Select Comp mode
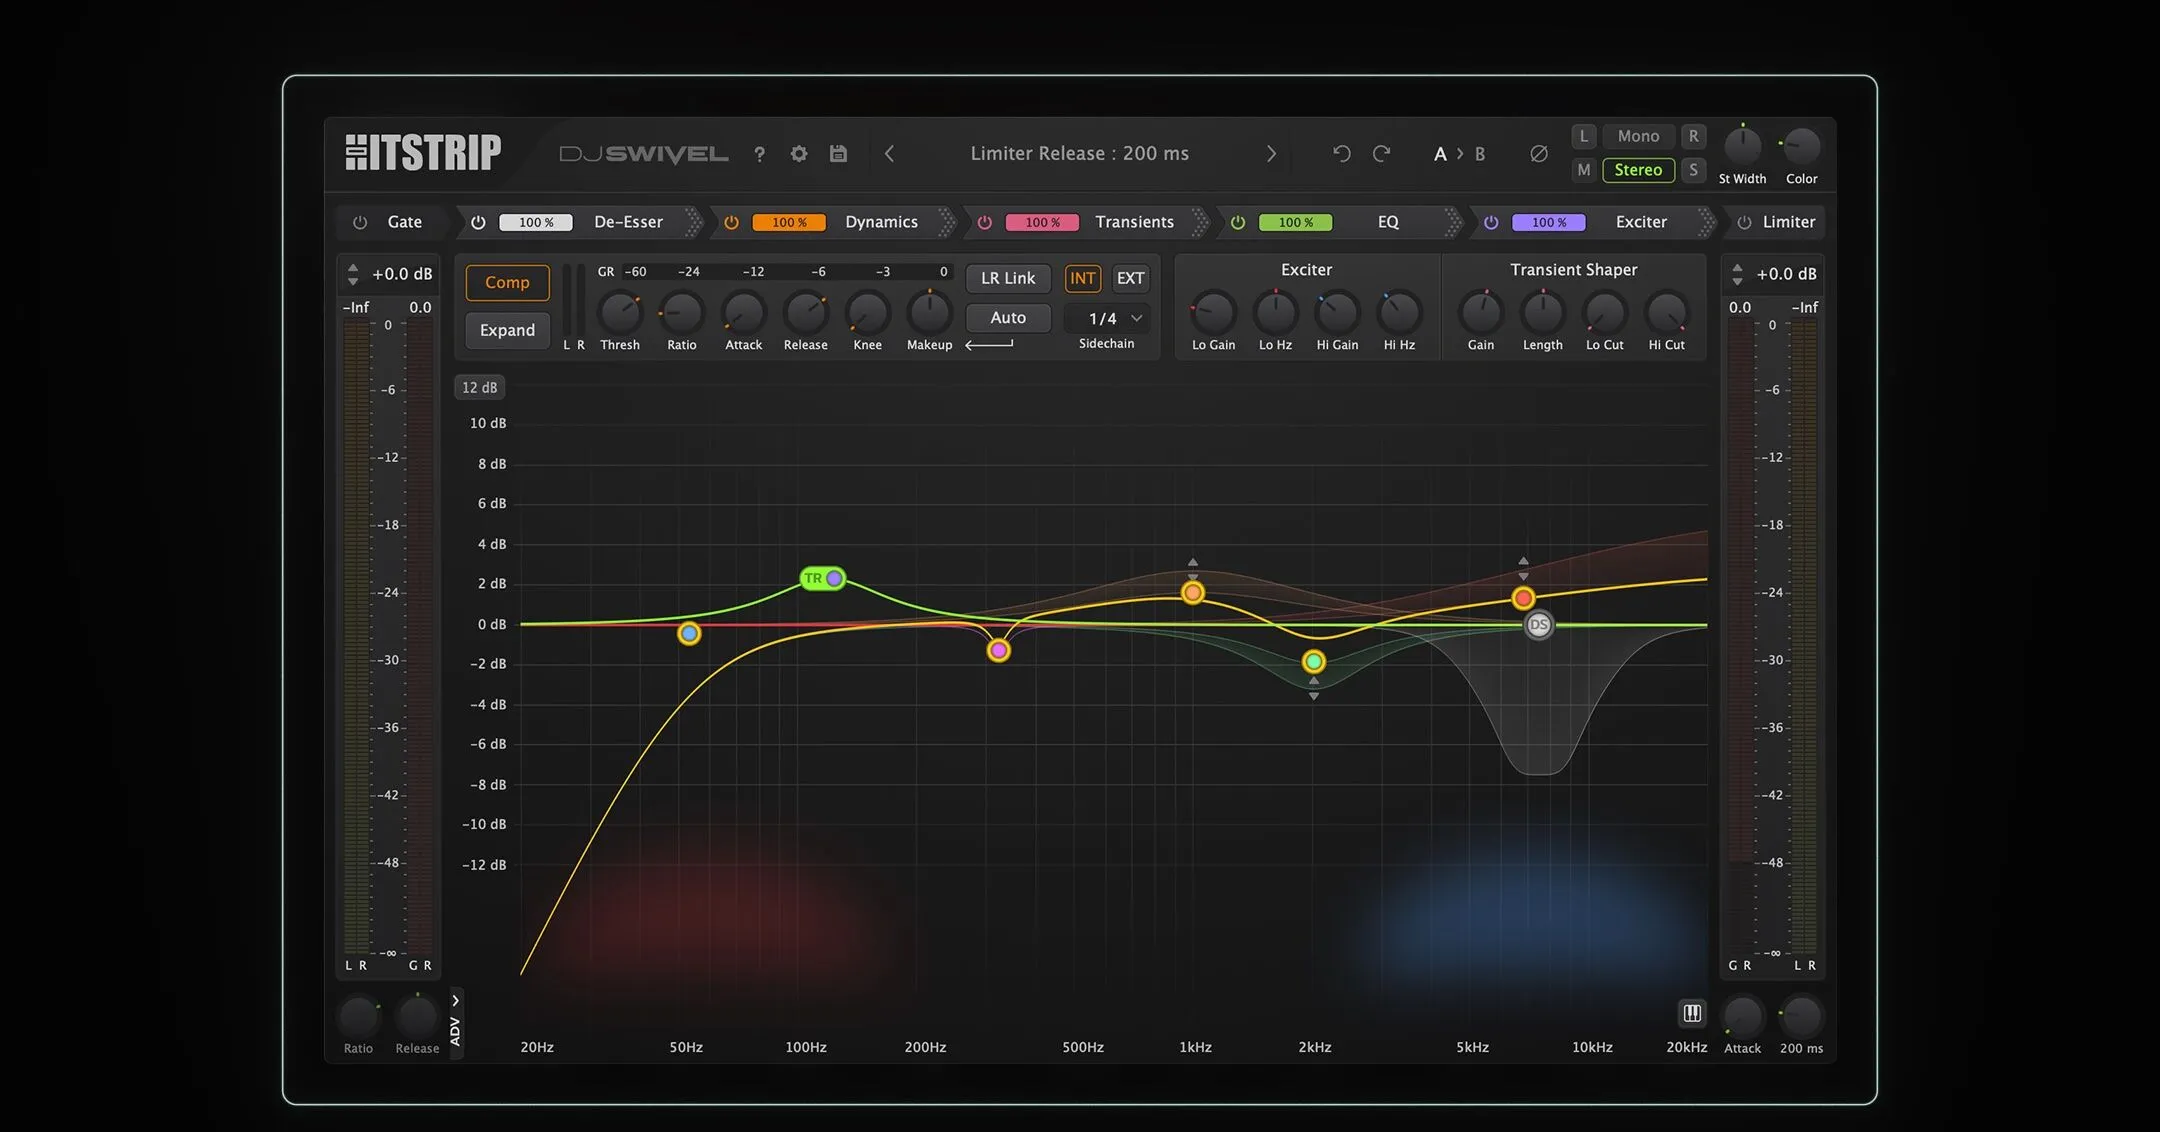 [507, 283]
